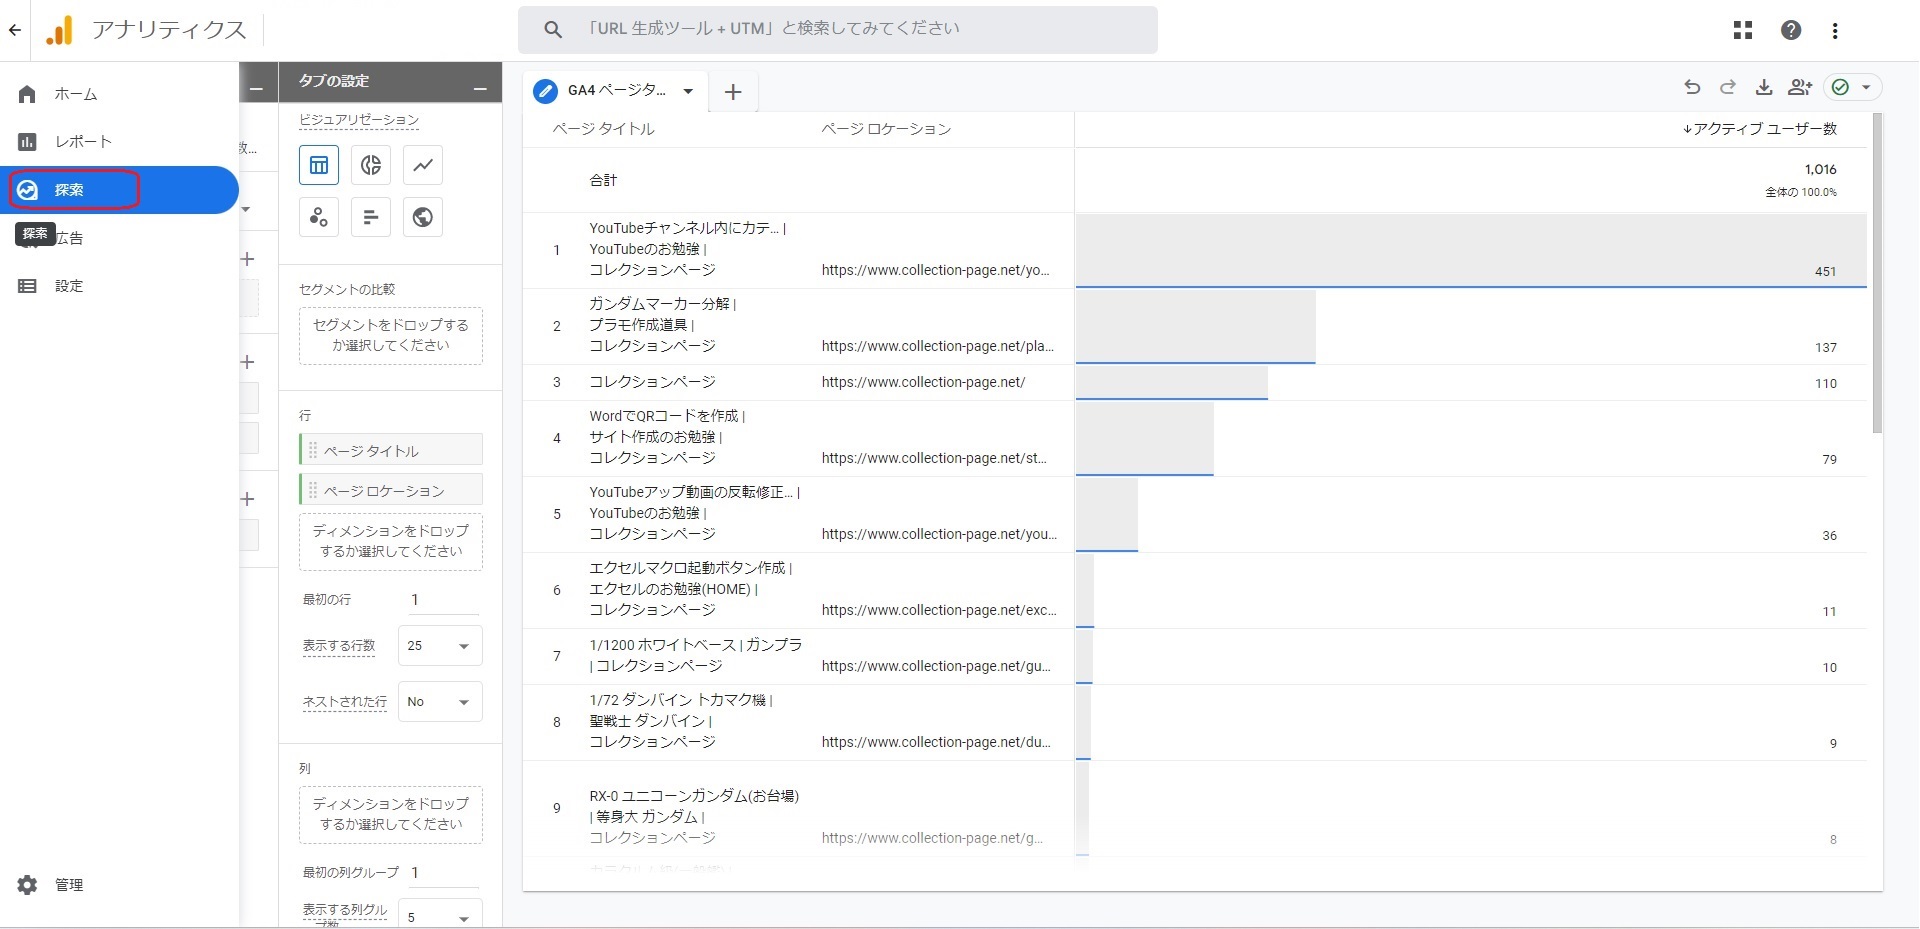Select 探索 in the sidebar
Image resolution: width=1920 pixels, height=929 pixels.
coord(119,190)
